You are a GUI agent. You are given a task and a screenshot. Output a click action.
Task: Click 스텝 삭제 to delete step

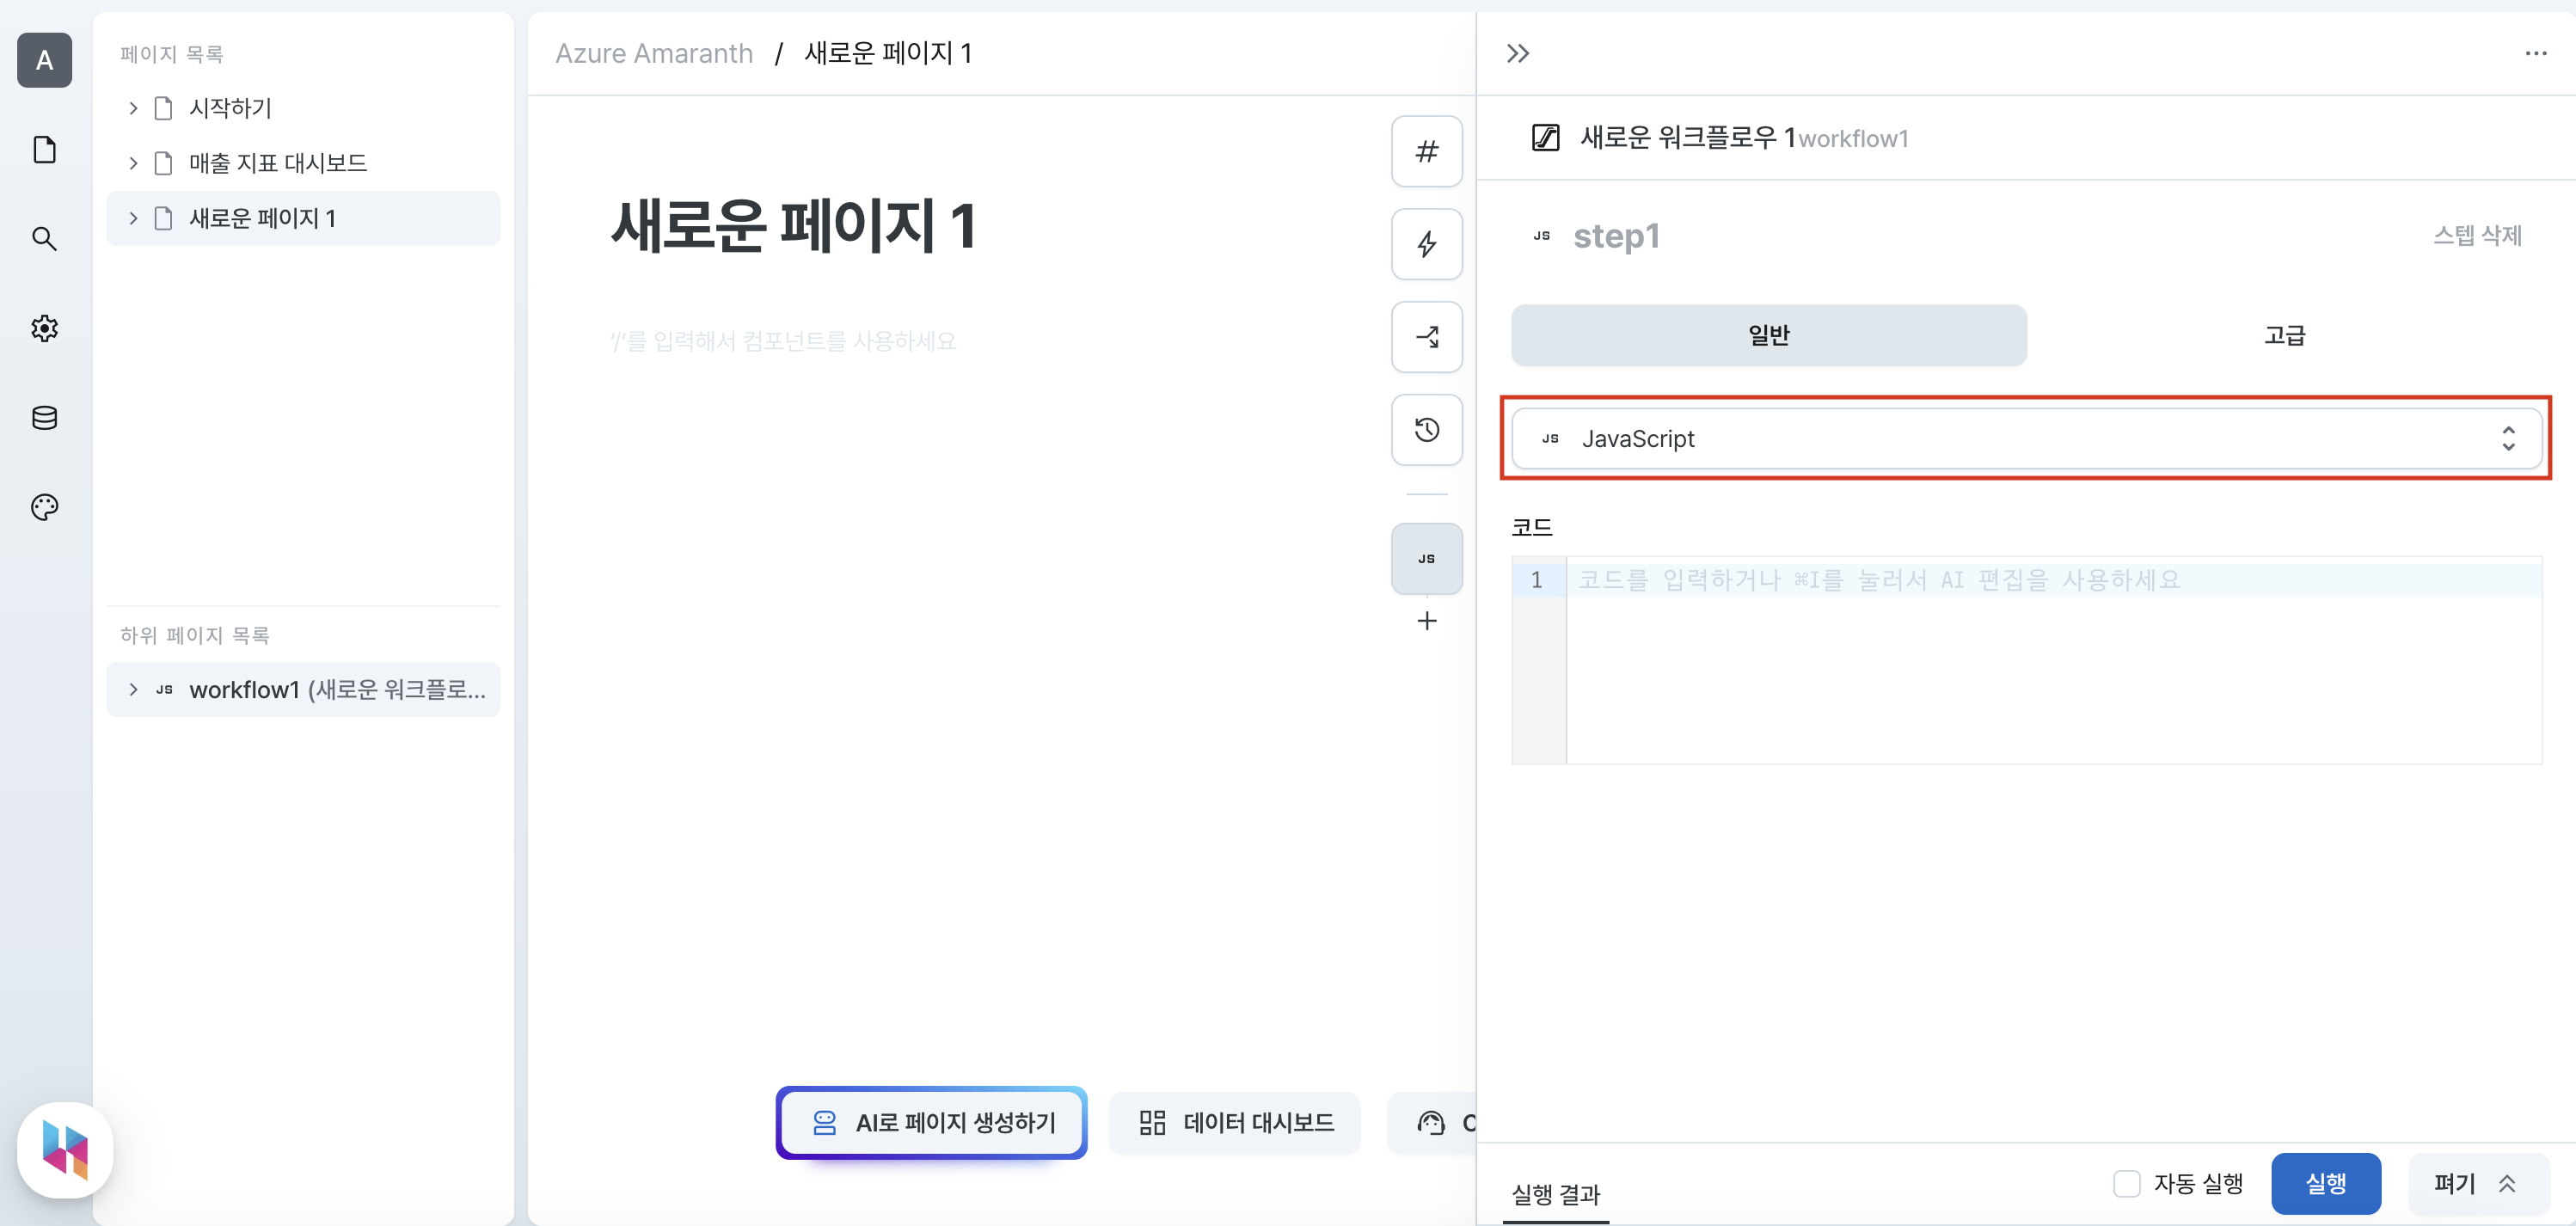pos(2477,236)
